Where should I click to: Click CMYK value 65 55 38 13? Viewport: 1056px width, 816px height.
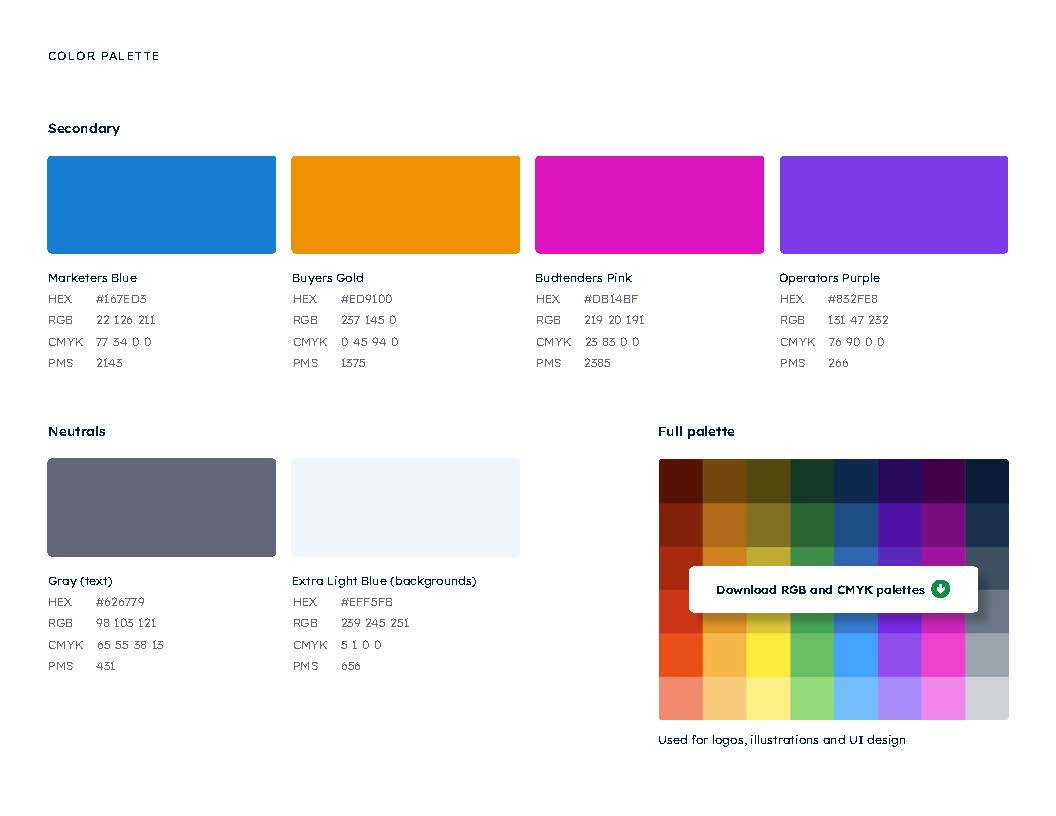pos(130,645)
